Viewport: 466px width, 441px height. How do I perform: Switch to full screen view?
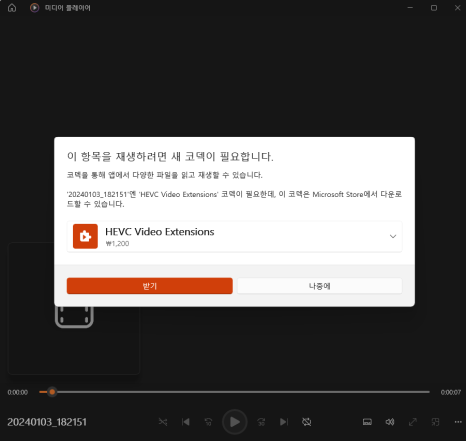[413, 422]
